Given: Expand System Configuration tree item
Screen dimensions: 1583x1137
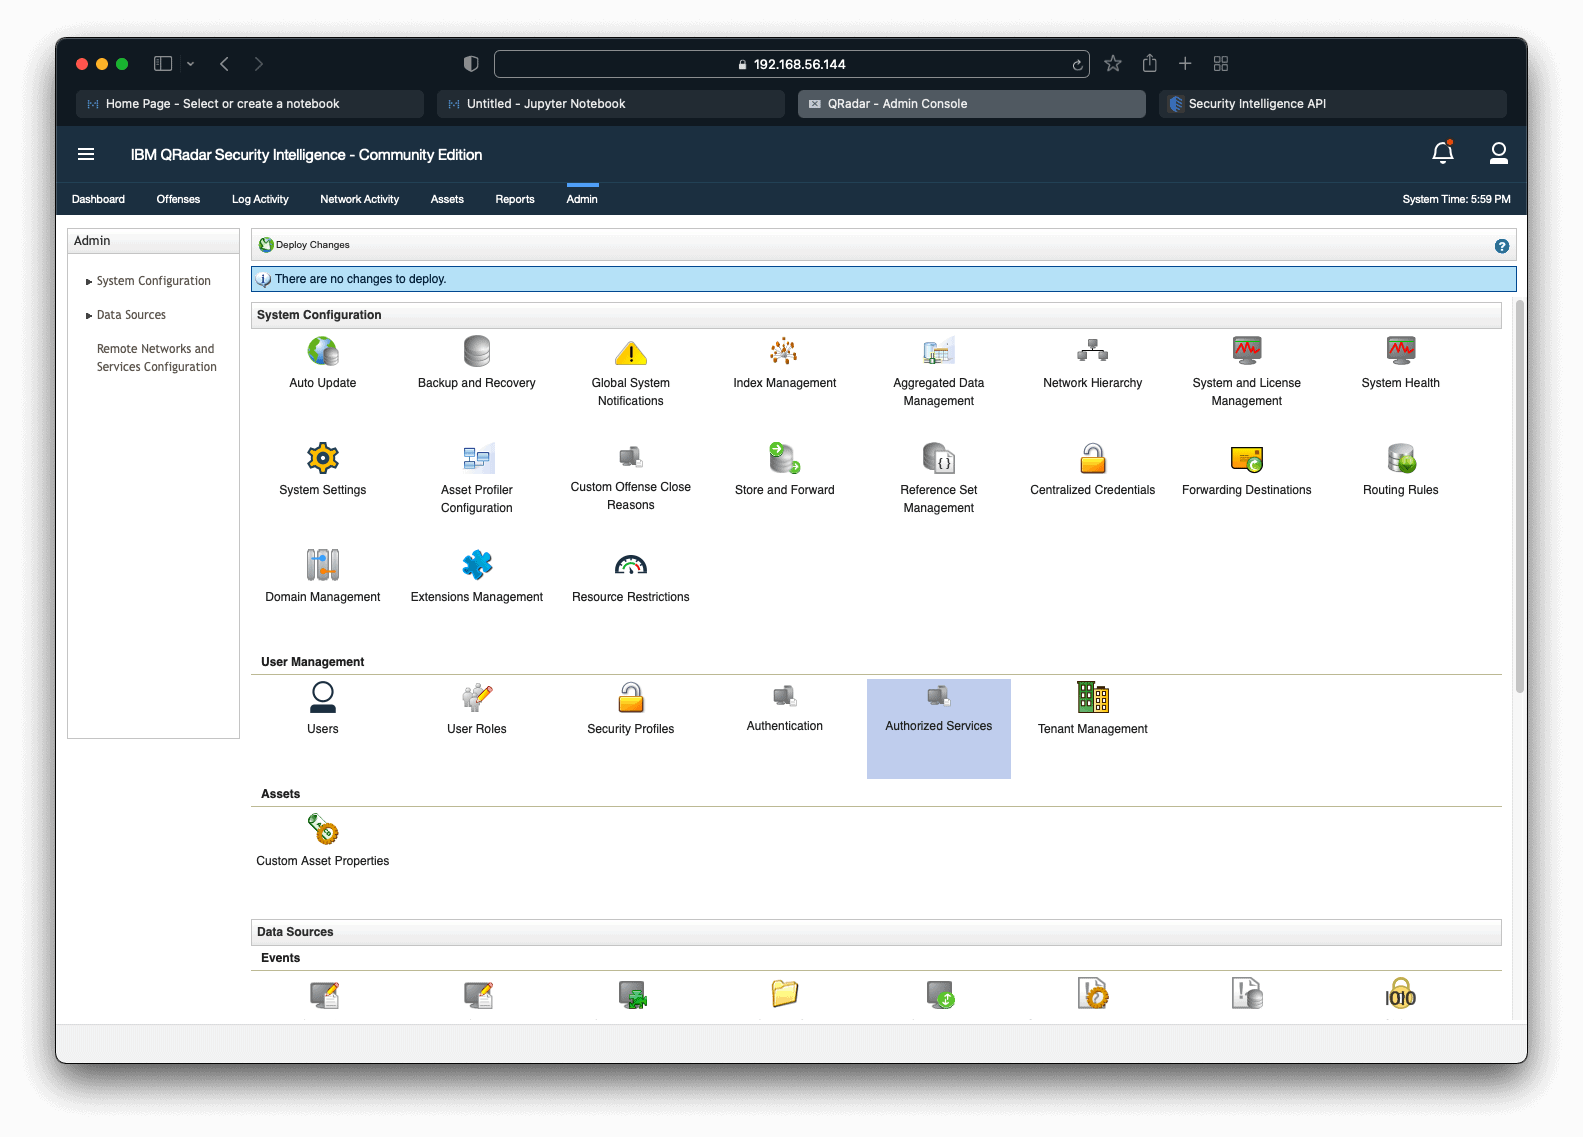Looking at the screenshot, I should click(x=153, y=281).
